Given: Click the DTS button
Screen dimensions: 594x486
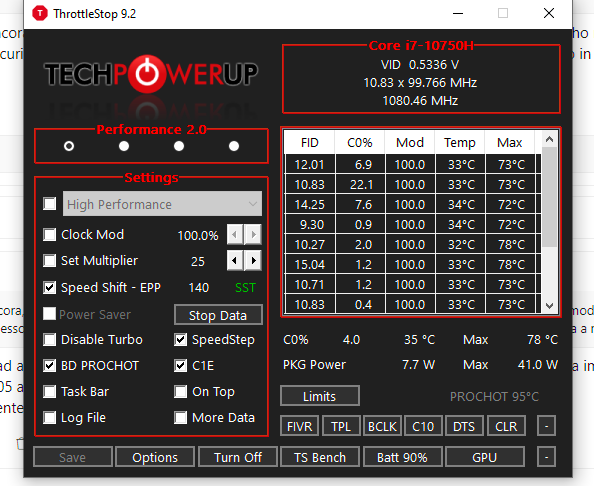Looking at the screenshot, I should pyautogui.click(x=464, y=426).
